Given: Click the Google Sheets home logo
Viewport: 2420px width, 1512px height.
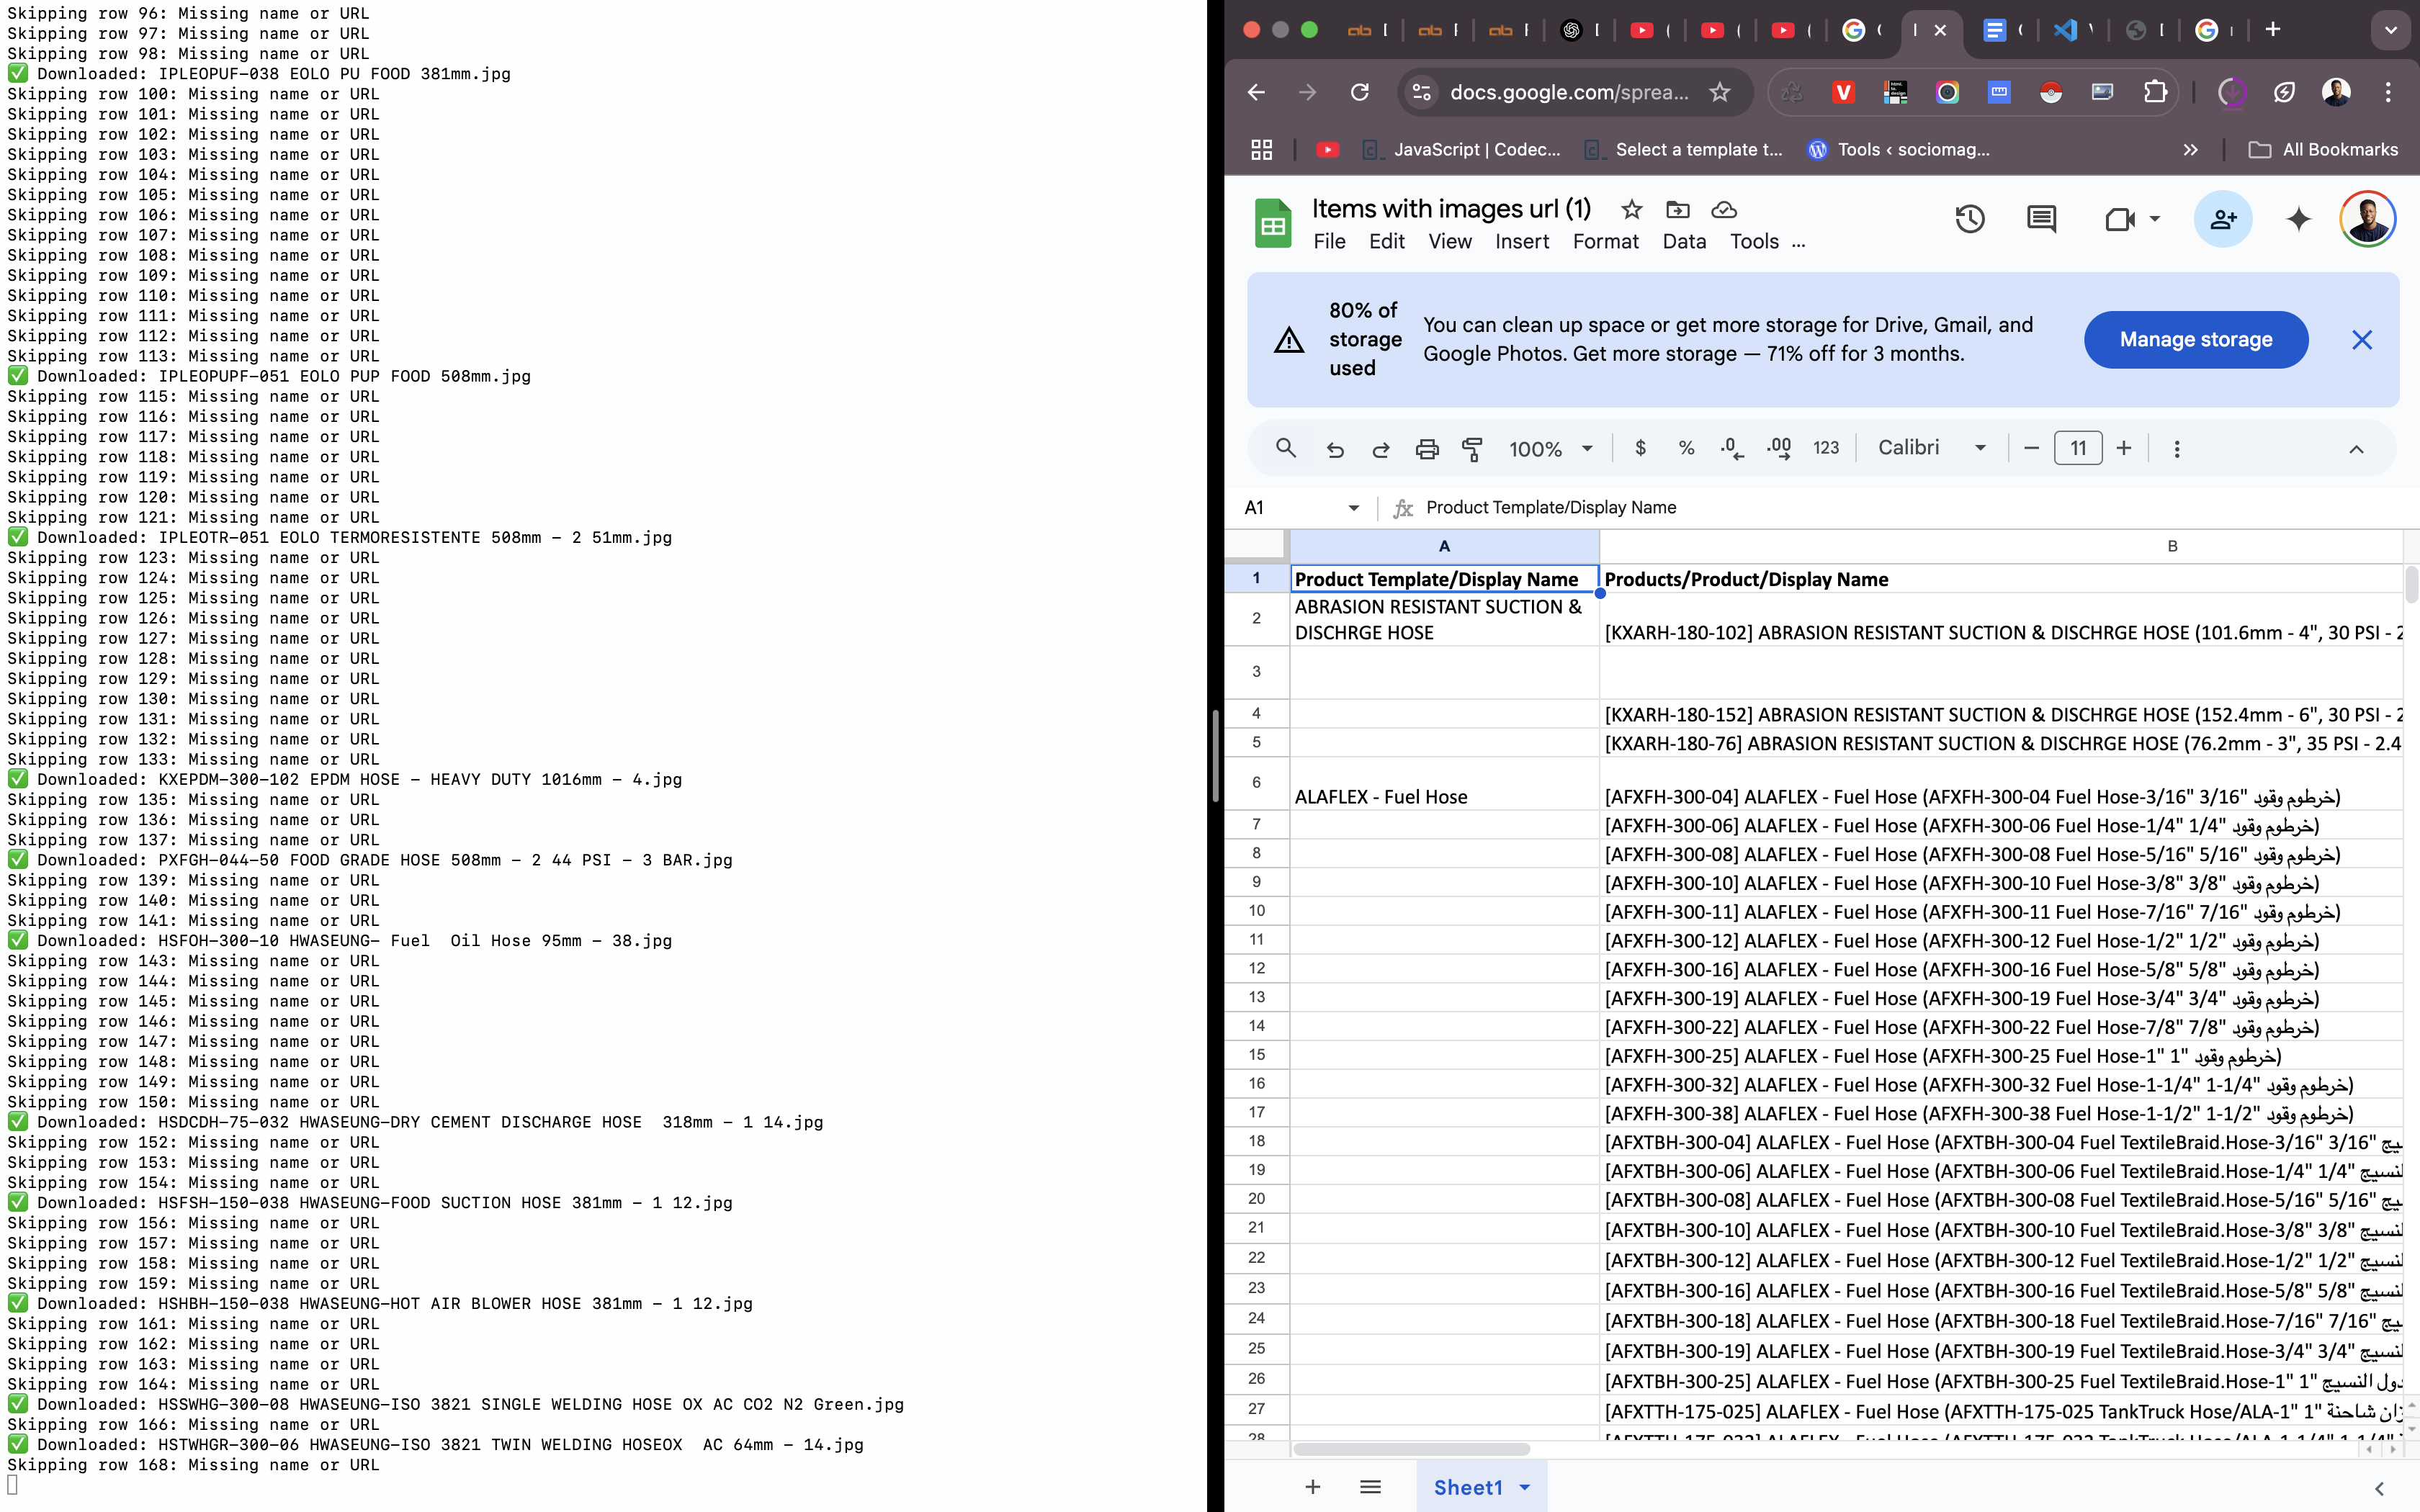Looking at the screenshot, I should 1273,223.
